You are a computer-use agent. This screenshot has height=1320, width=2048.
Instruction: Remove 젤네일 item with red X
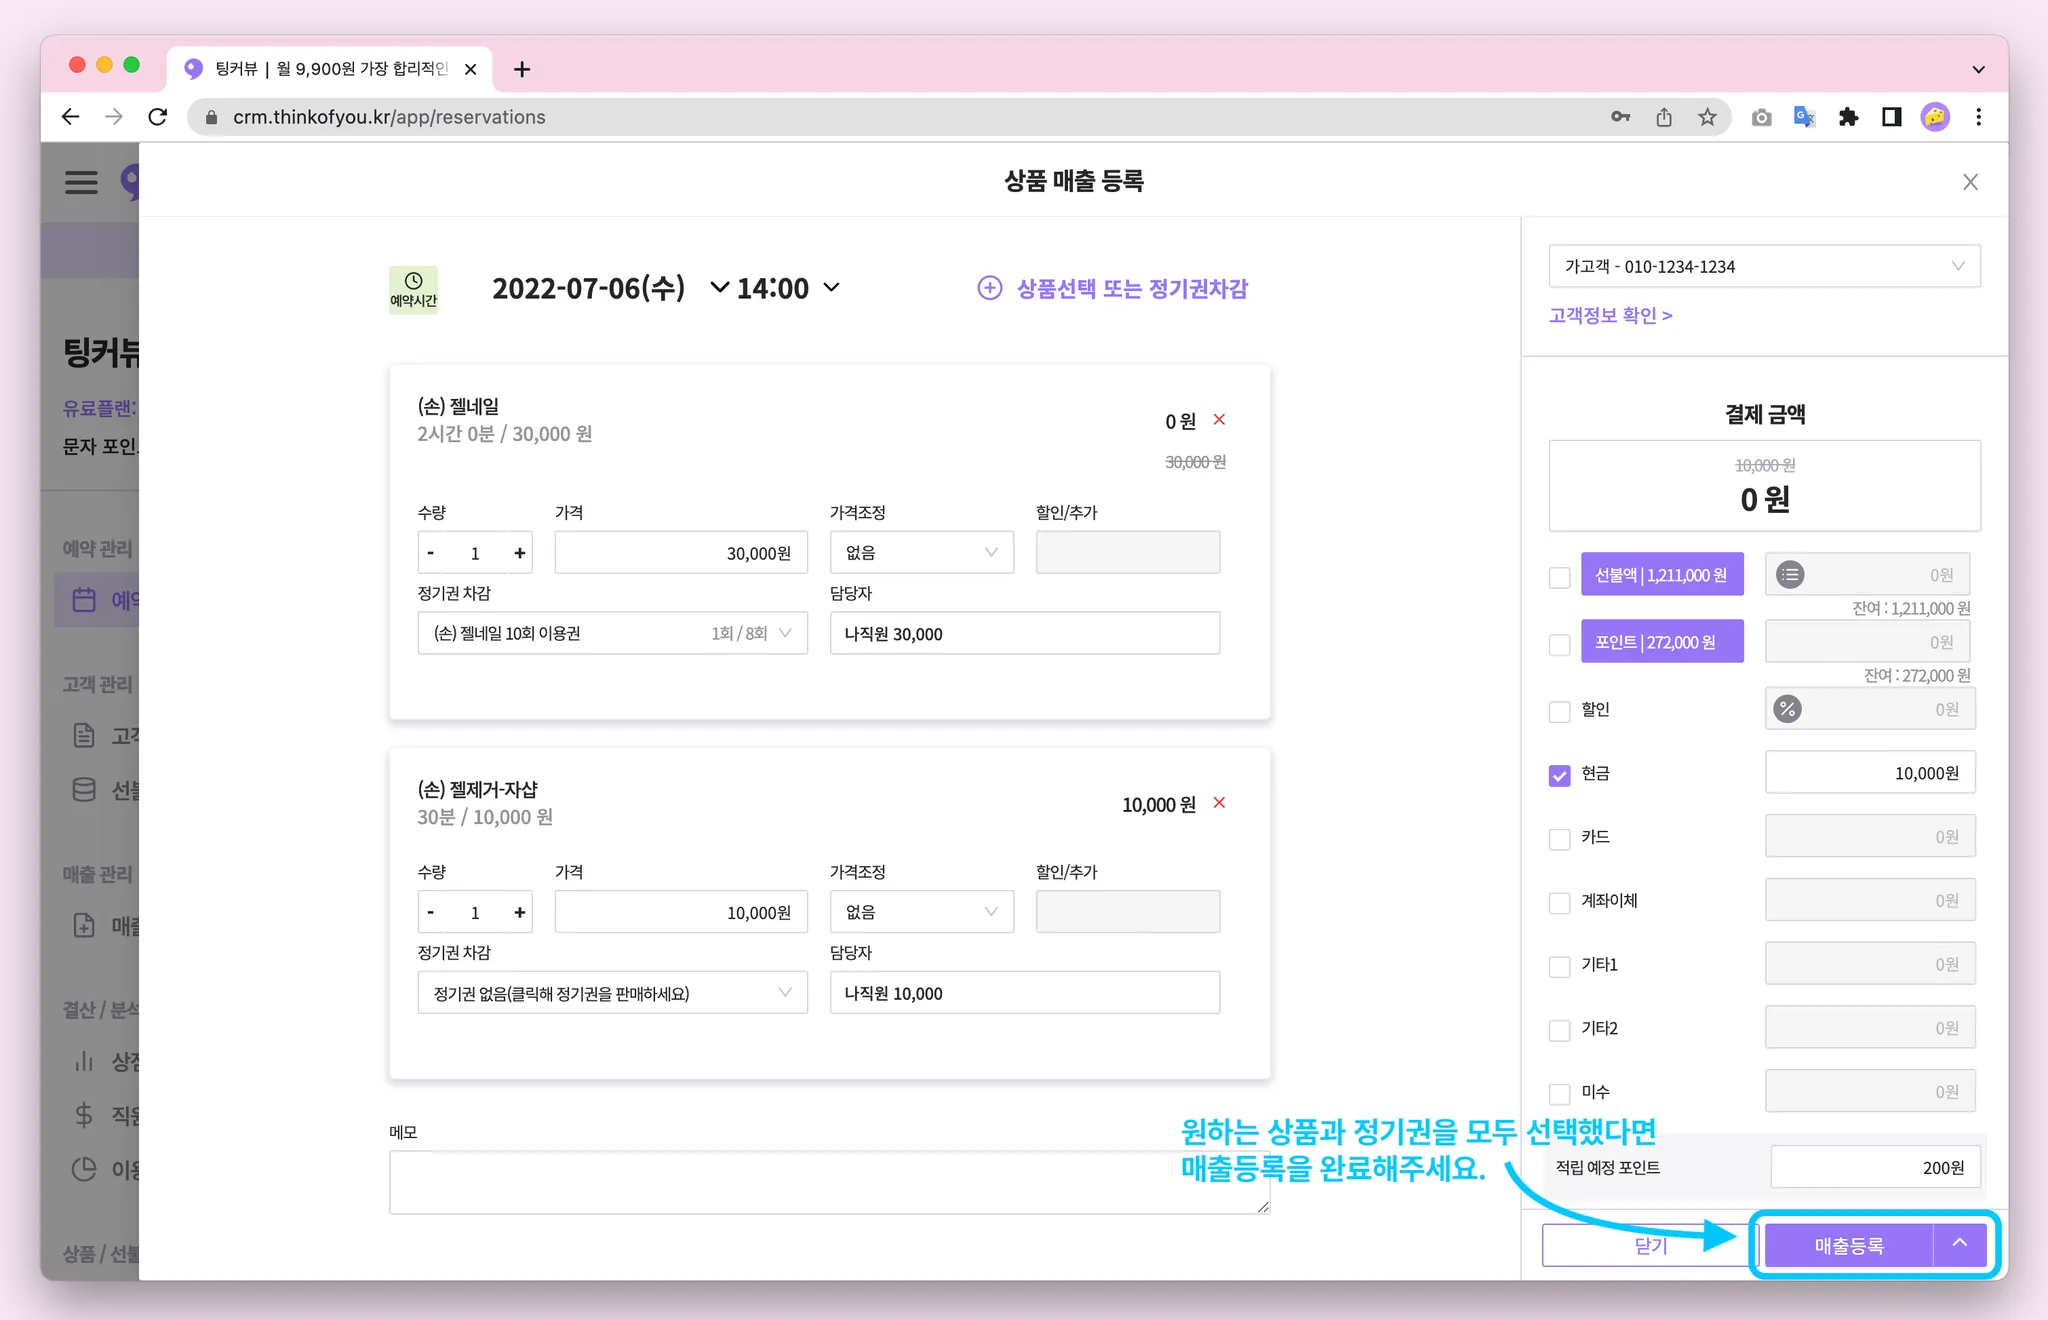click(1219, 420)
